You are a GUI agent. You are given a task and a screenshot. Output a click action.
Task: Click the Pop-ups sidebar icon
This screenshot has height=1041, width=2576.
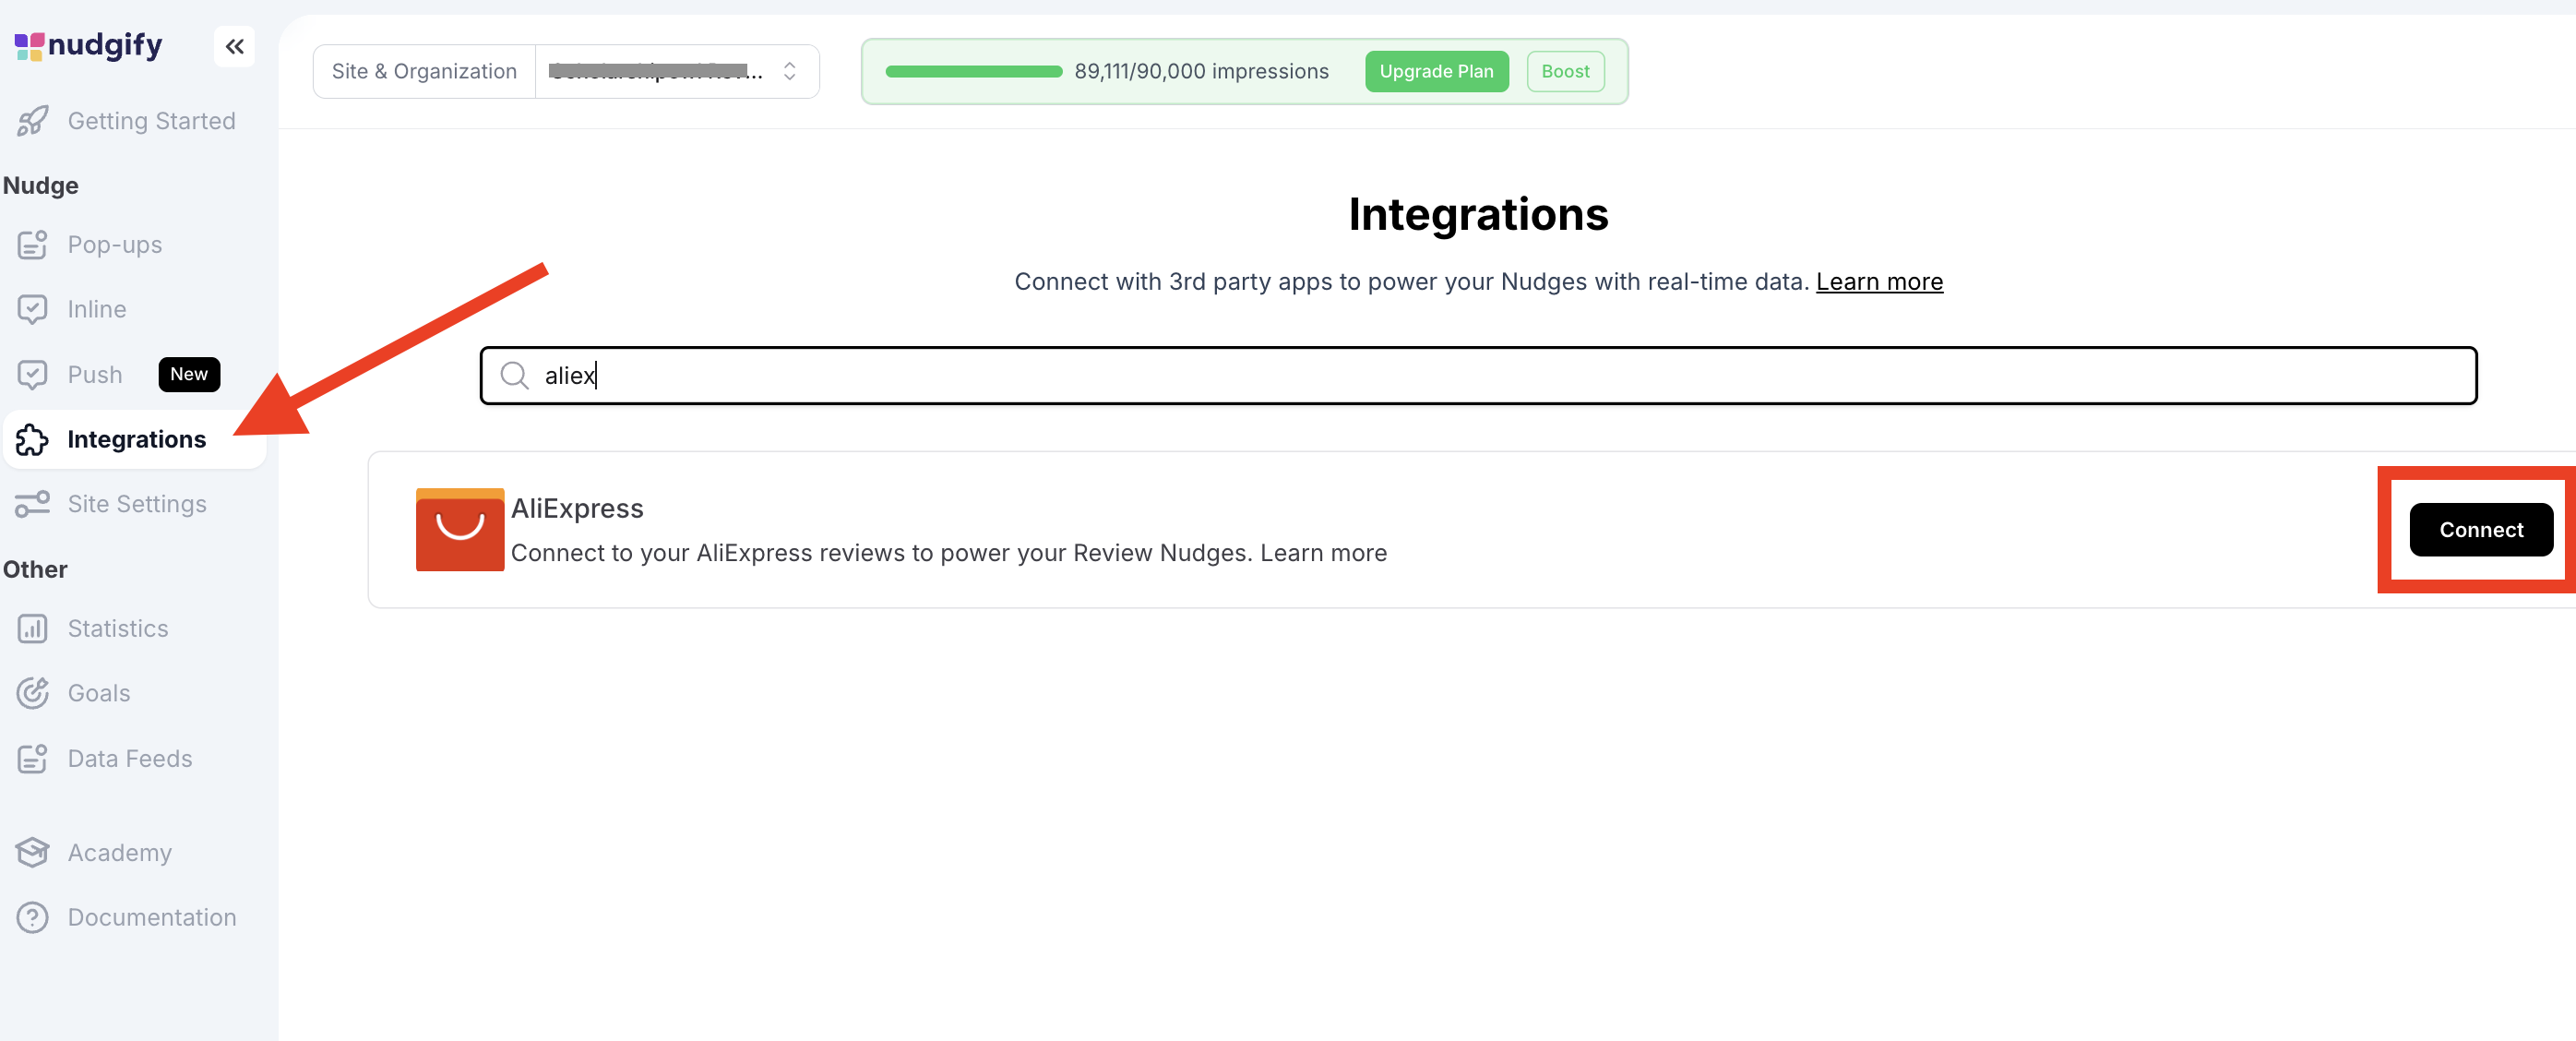32,245
